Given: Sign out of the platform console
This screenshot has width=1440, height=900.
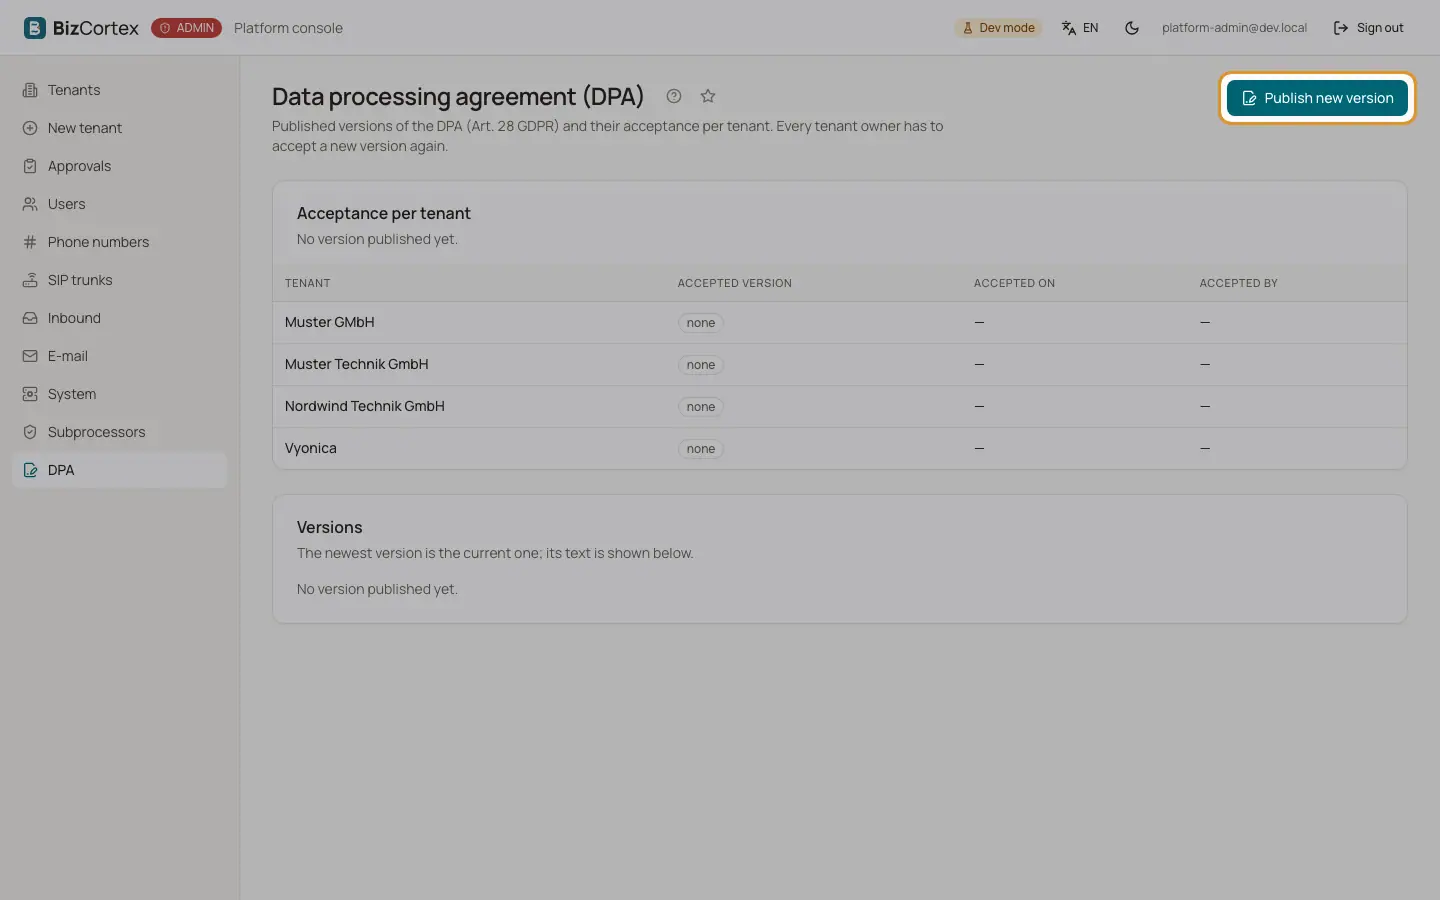Looking at the screenshot, I should [1368, 28].
